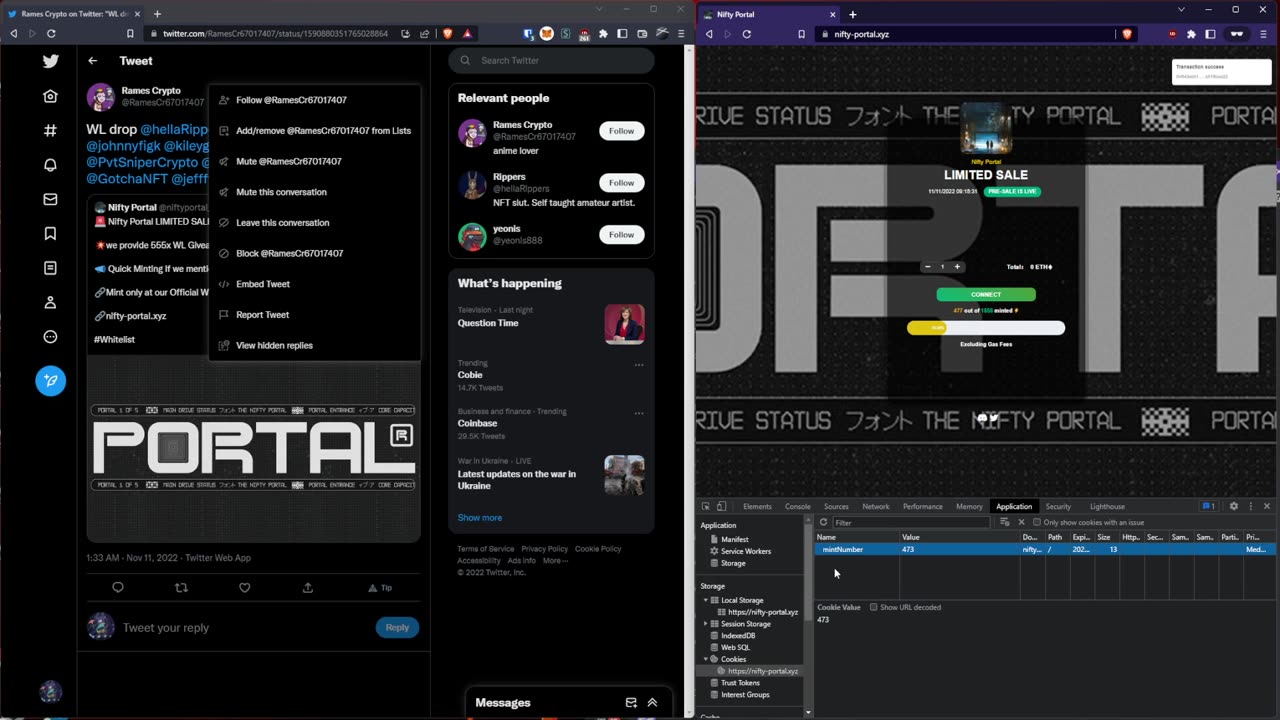
Task: Reload the Twitter browser page
Action: pos(51,33)
